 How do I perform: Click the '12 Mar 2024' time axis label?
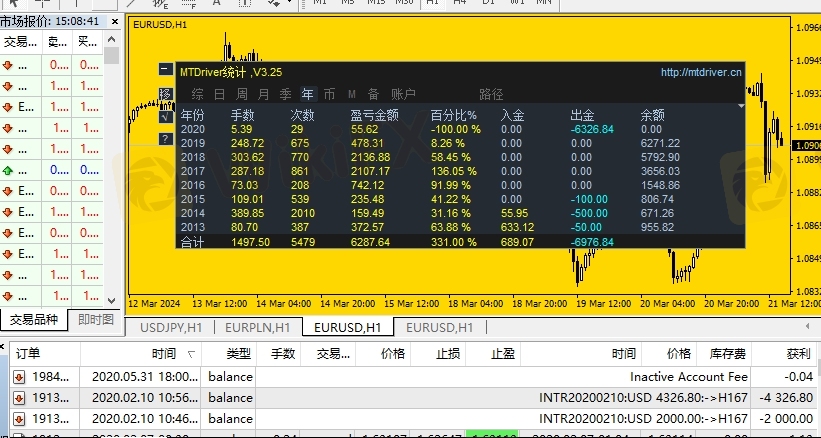(x=154, y=304)
